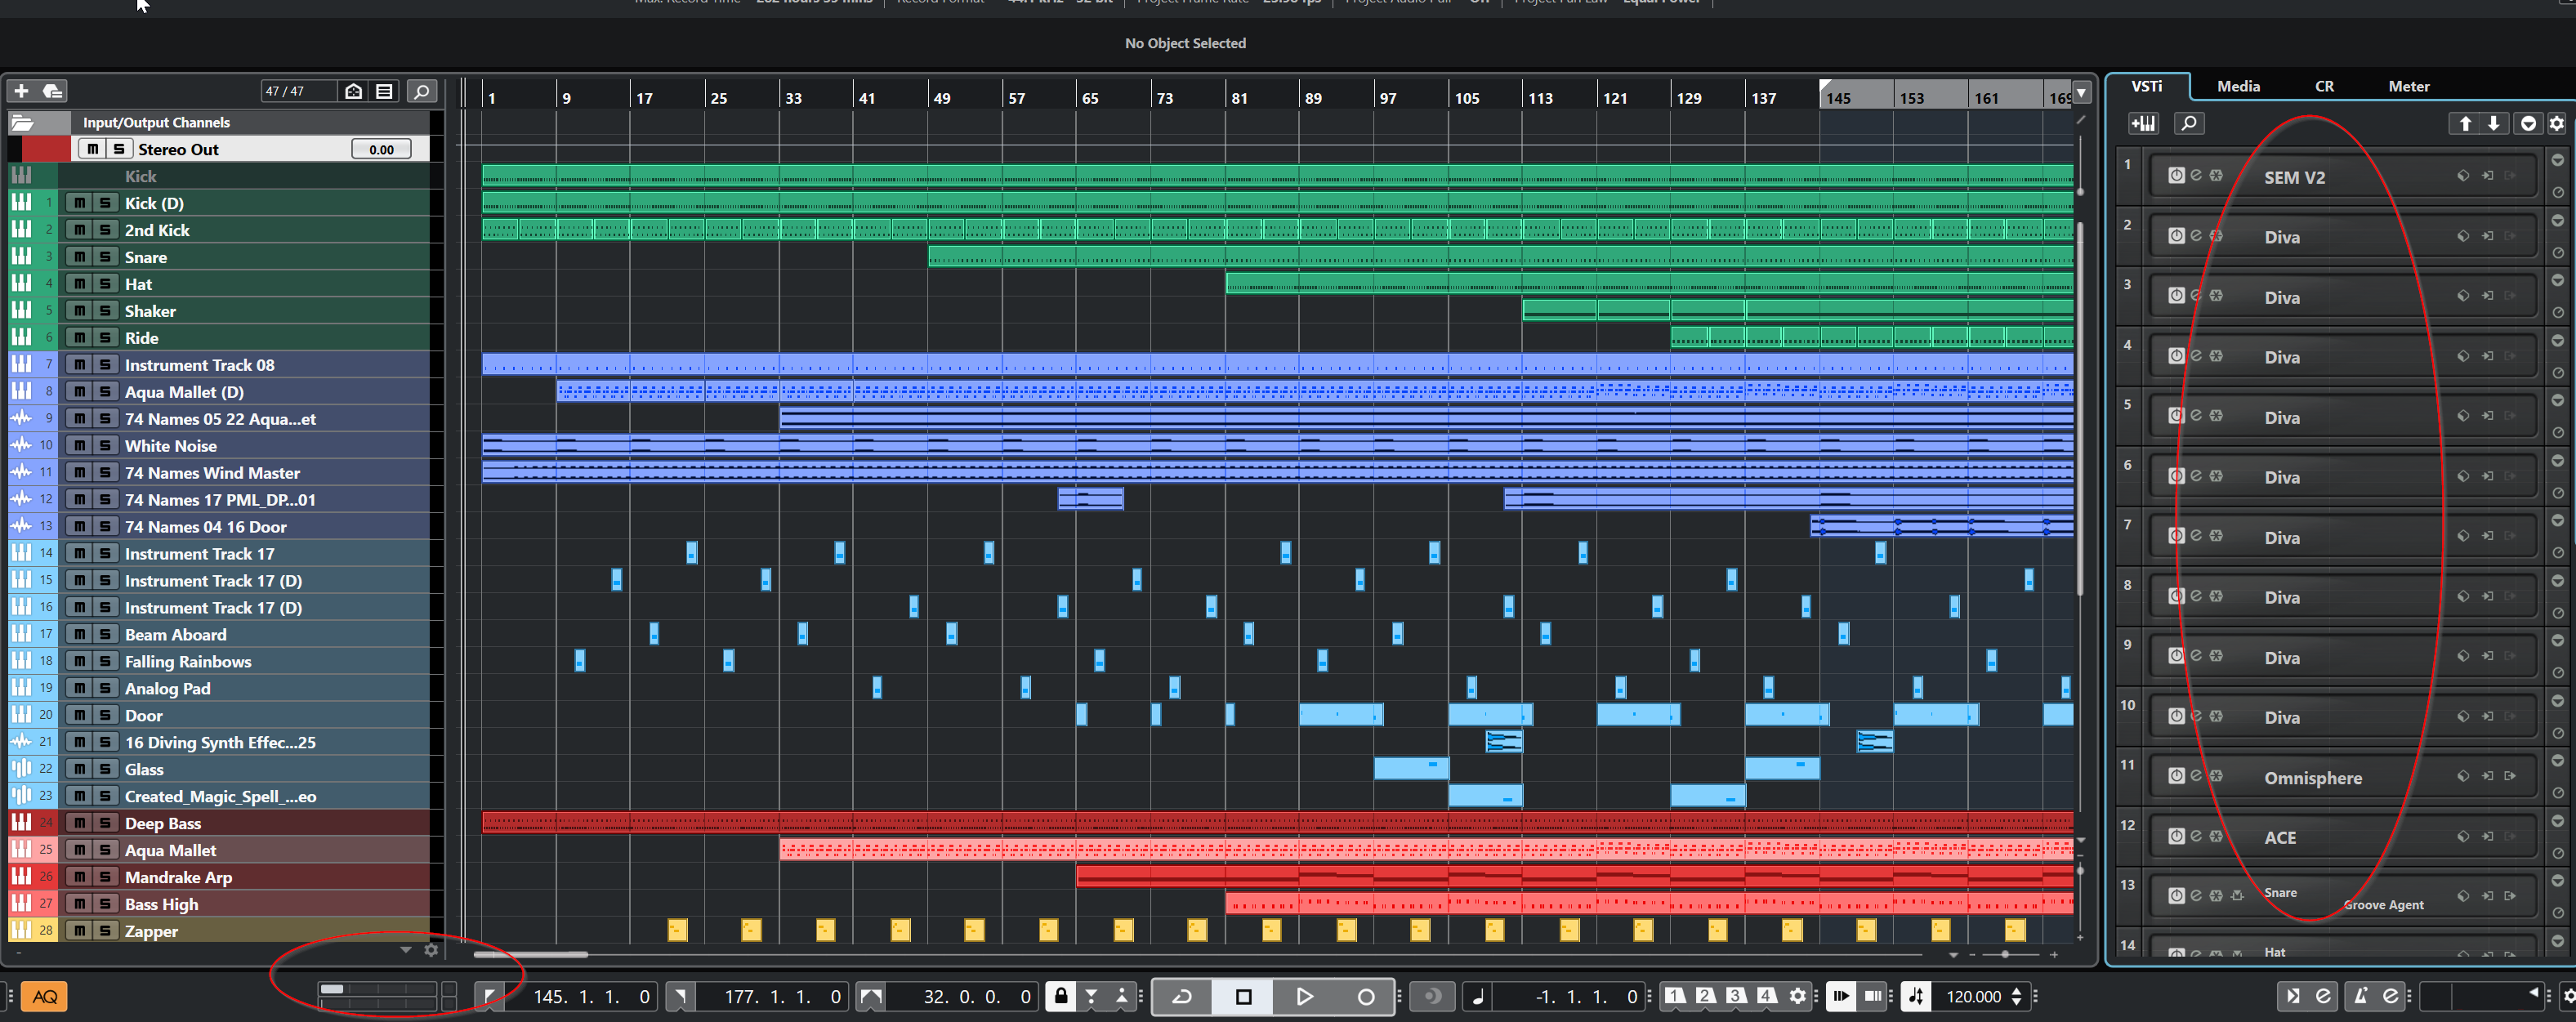The image size is (2576, 1022).
Task: Click the Record button in transport
Action: pyautogui.click(x=1365, y=996)
